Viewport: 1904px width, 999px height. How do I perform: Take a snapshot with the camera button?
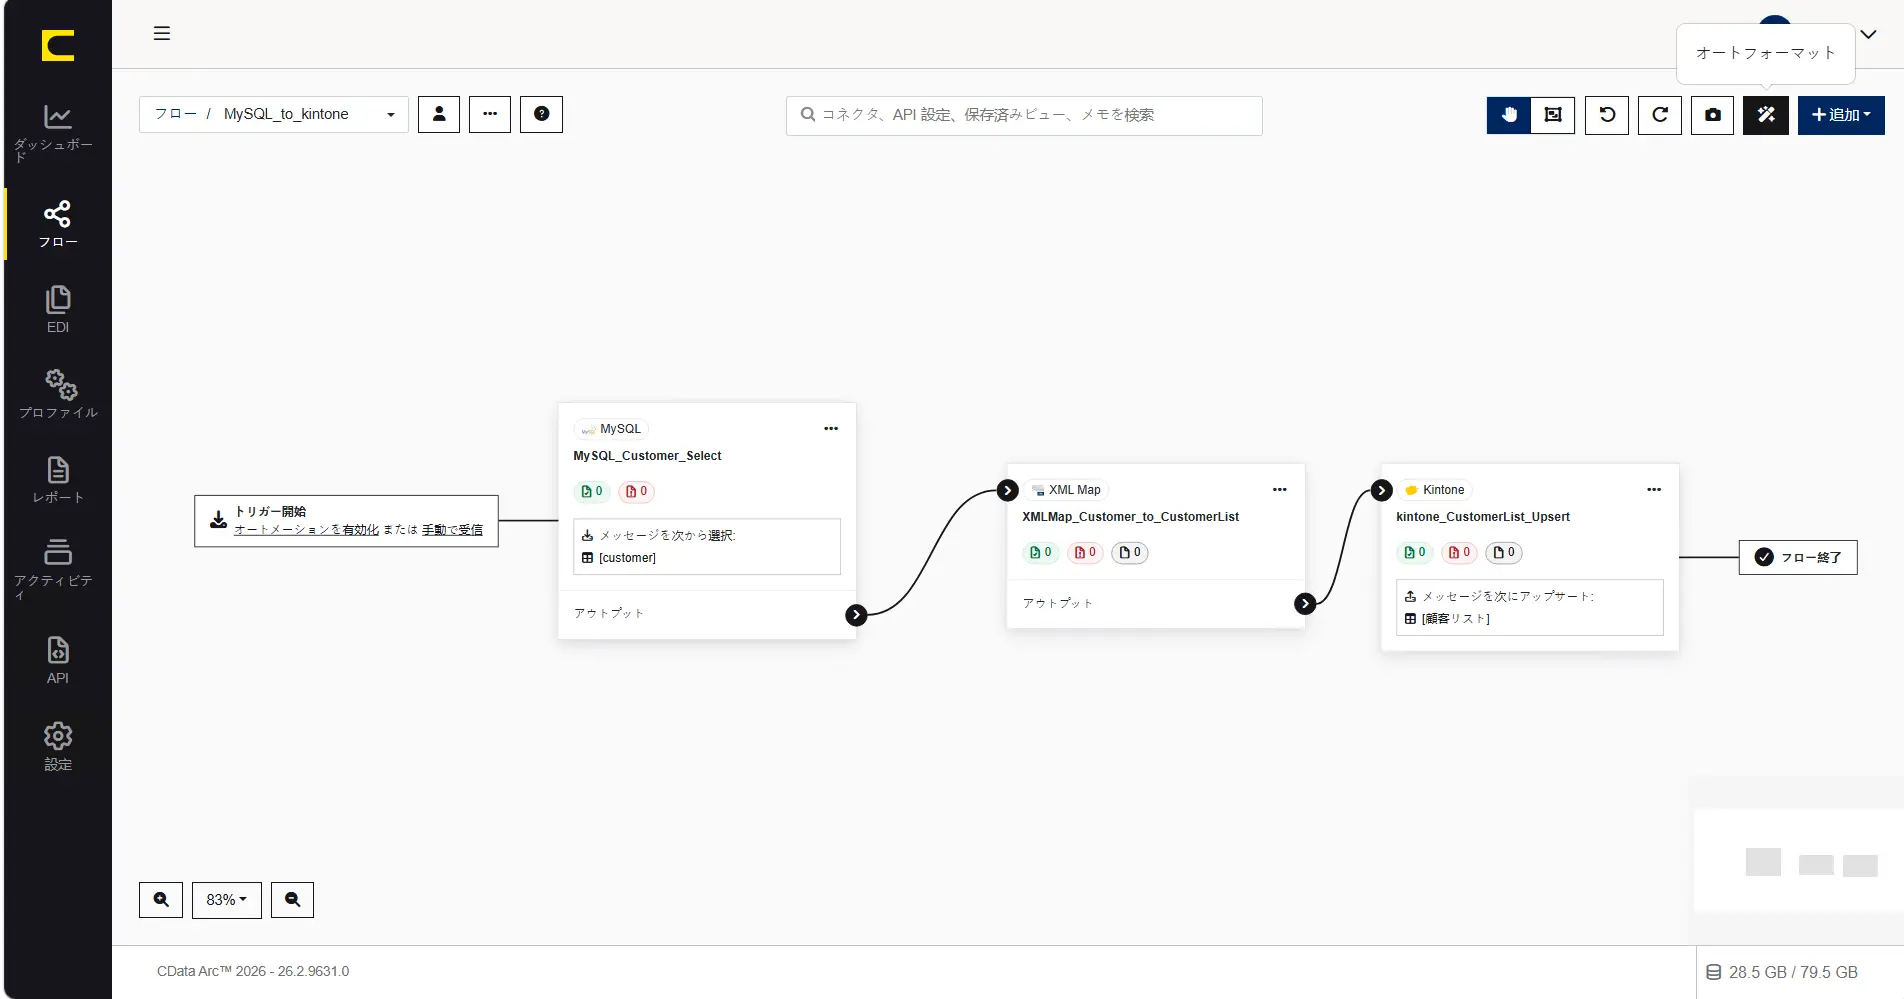point(1713,115)
